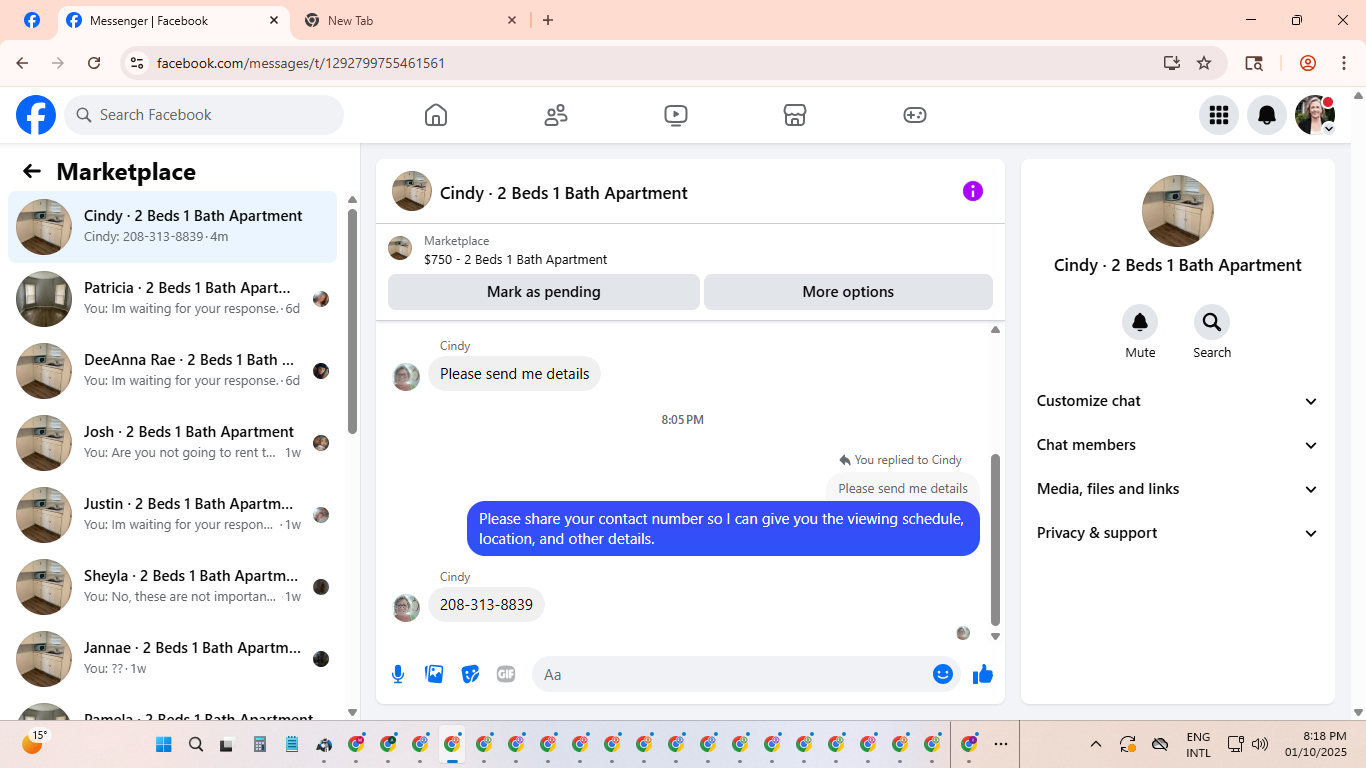Switch to the New Tab browser tab
1366x768 pixels.
[x=410, y=20]
